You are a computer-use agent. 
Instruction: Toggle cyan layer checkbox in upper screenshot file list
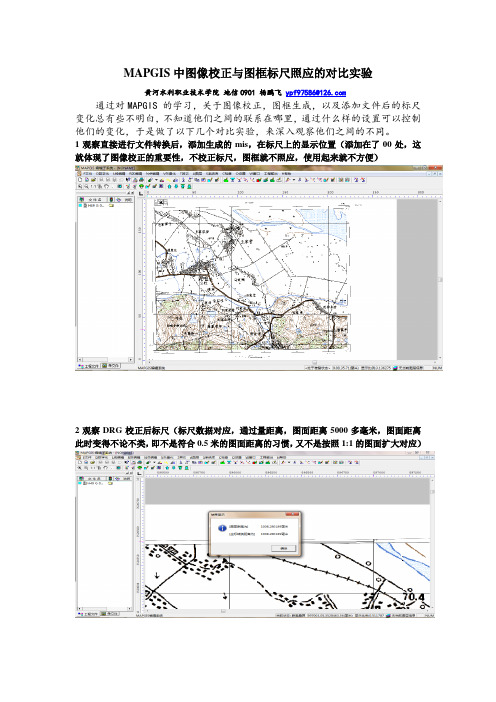click(x=81, y=205)
